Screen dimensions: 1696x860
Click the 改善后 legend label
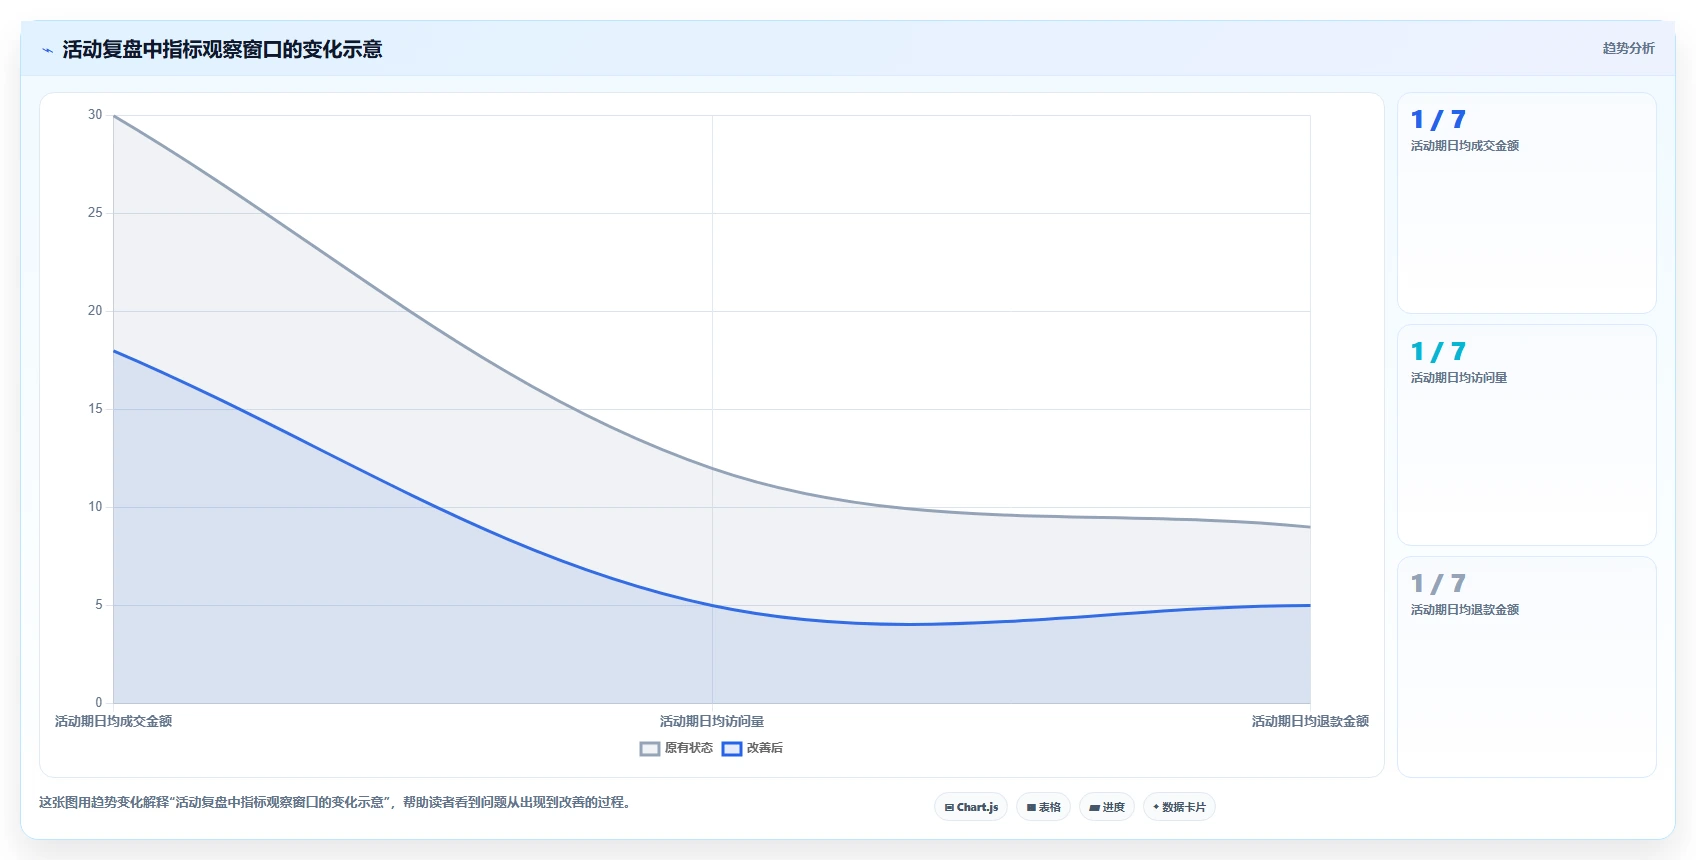765,748
